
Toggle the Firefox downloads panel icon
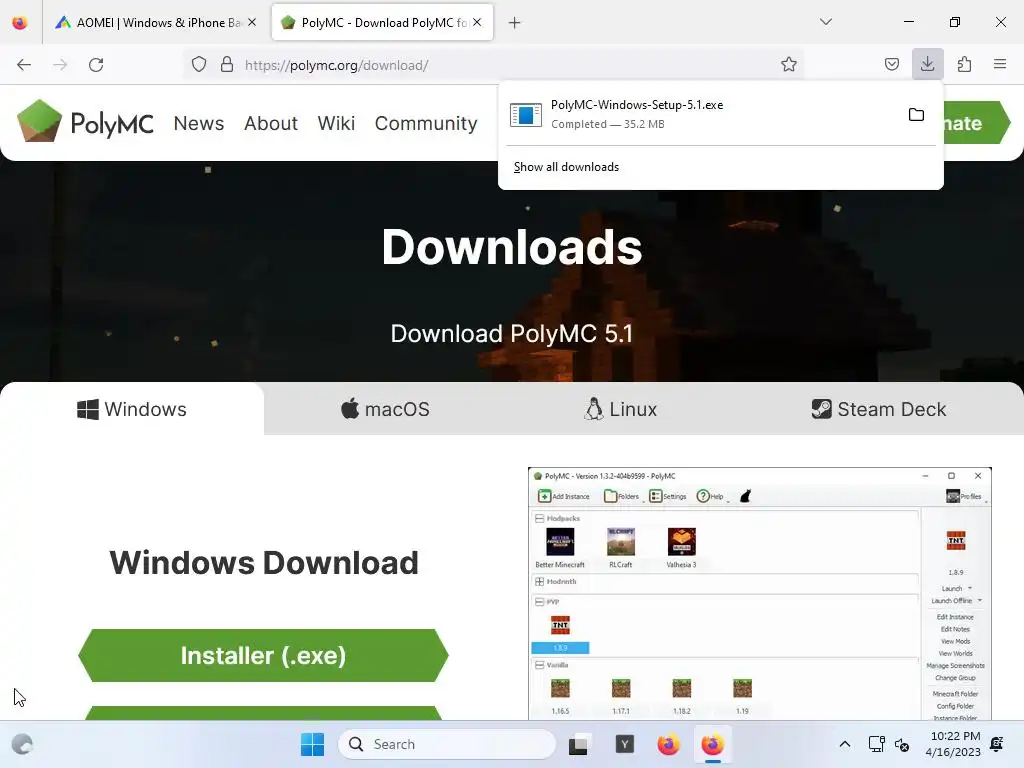(x=927, y=64)
